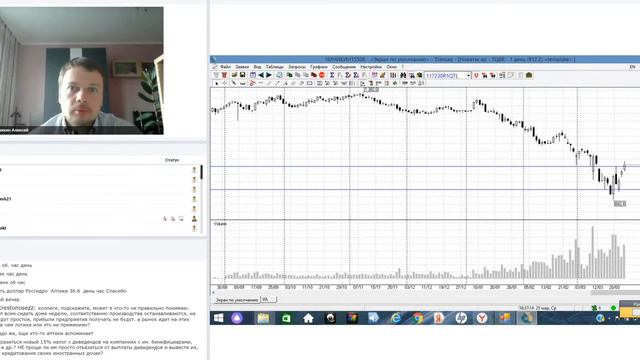Click the blue right arrow icon
This screenshot has width=640, height=360.
(x=269, y=75)
